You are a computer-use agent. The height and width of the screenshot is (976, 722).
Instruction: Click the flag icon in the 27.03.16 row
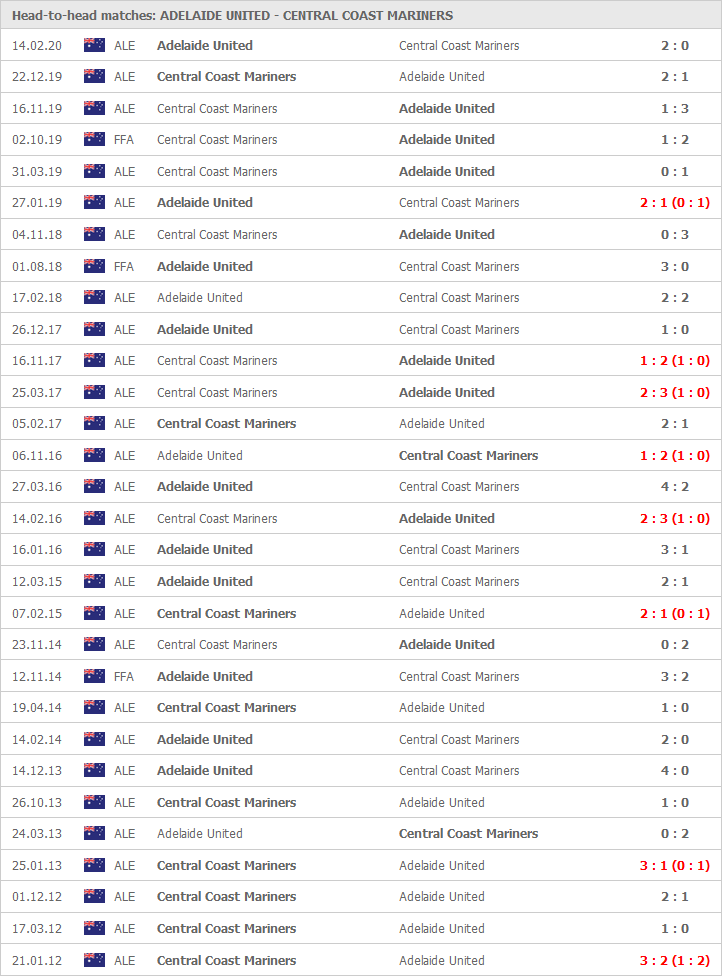pyautogui.click(x=94, y=486)
